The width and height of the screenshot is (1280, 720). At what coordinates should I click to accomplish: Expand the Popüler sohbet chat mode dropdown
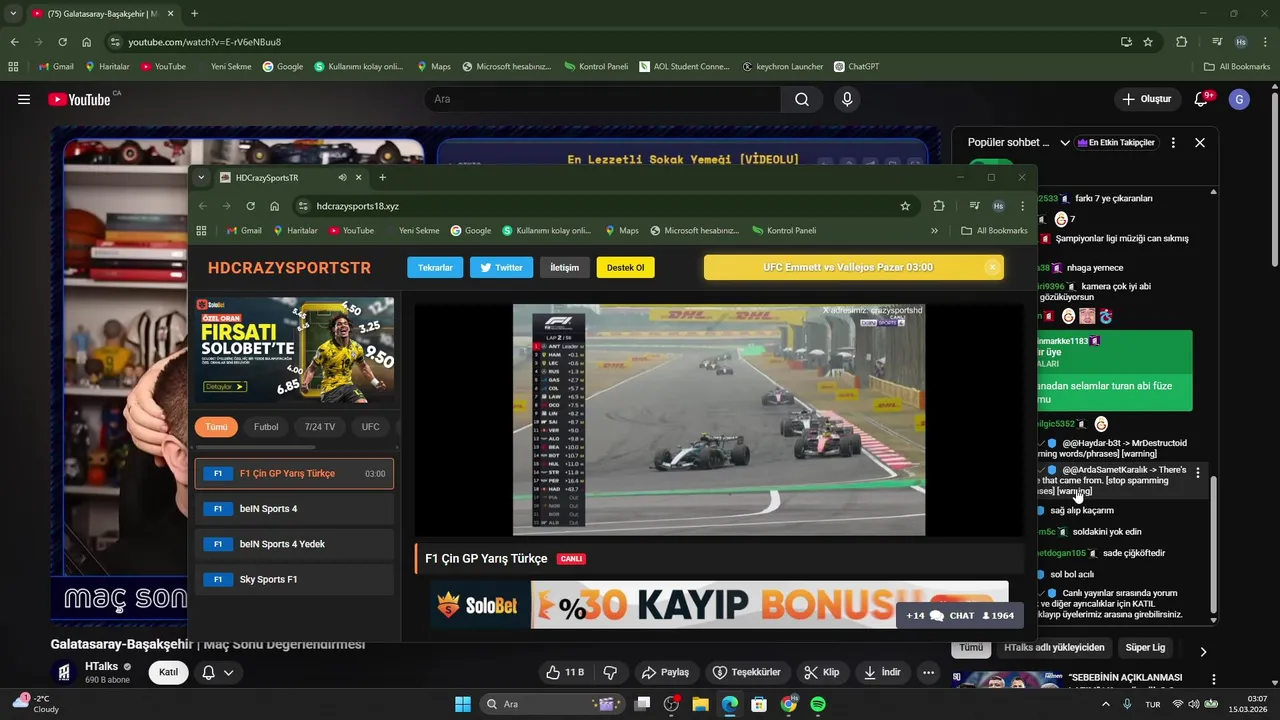[1065, 143]
